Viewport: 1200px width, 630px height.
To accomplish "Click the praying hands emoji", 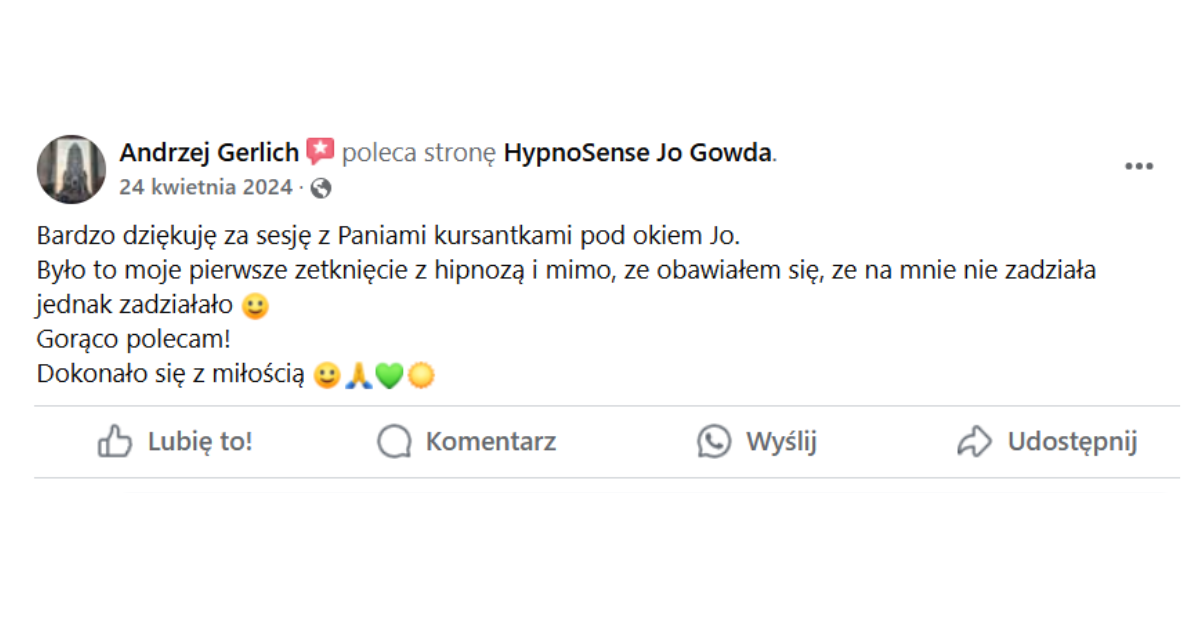I will tap(358, 376).
